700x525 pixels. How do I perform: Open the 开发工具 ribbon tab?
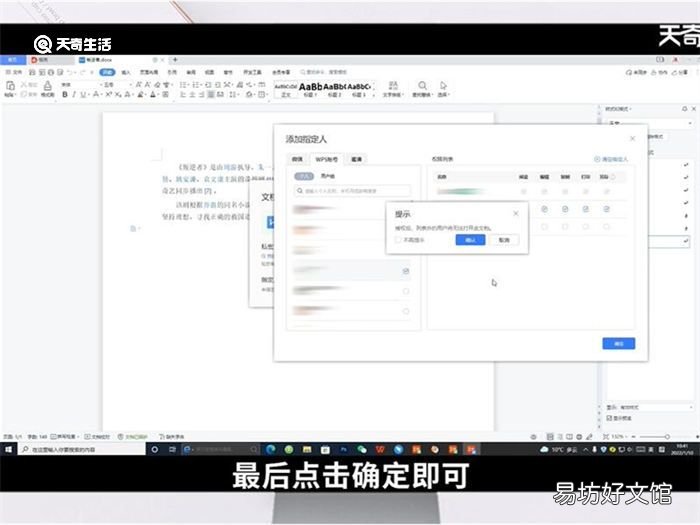coord(252,72)
